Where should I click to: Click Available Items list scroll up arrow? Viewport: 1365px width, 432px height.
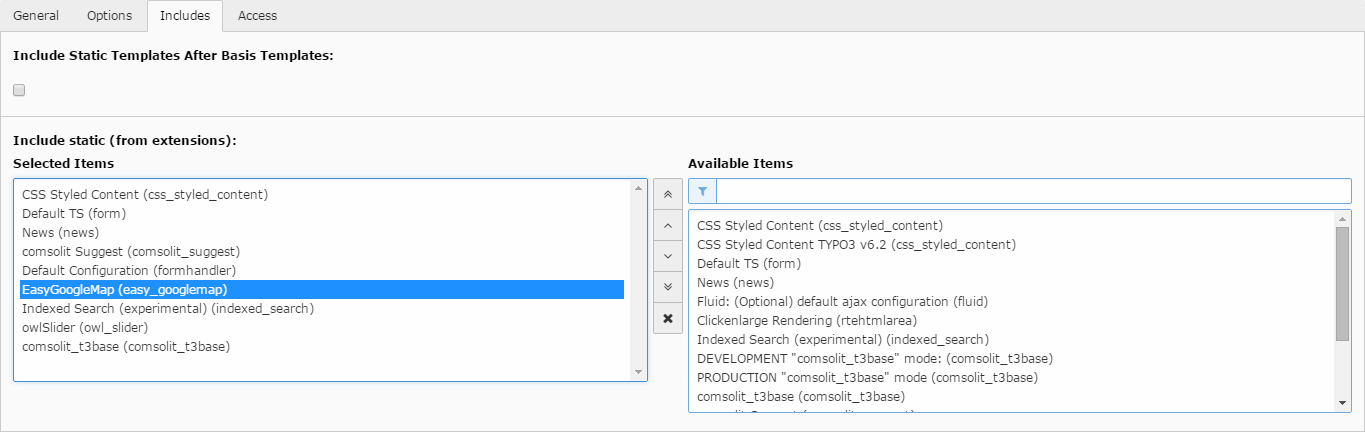(x=1342, y=218)
